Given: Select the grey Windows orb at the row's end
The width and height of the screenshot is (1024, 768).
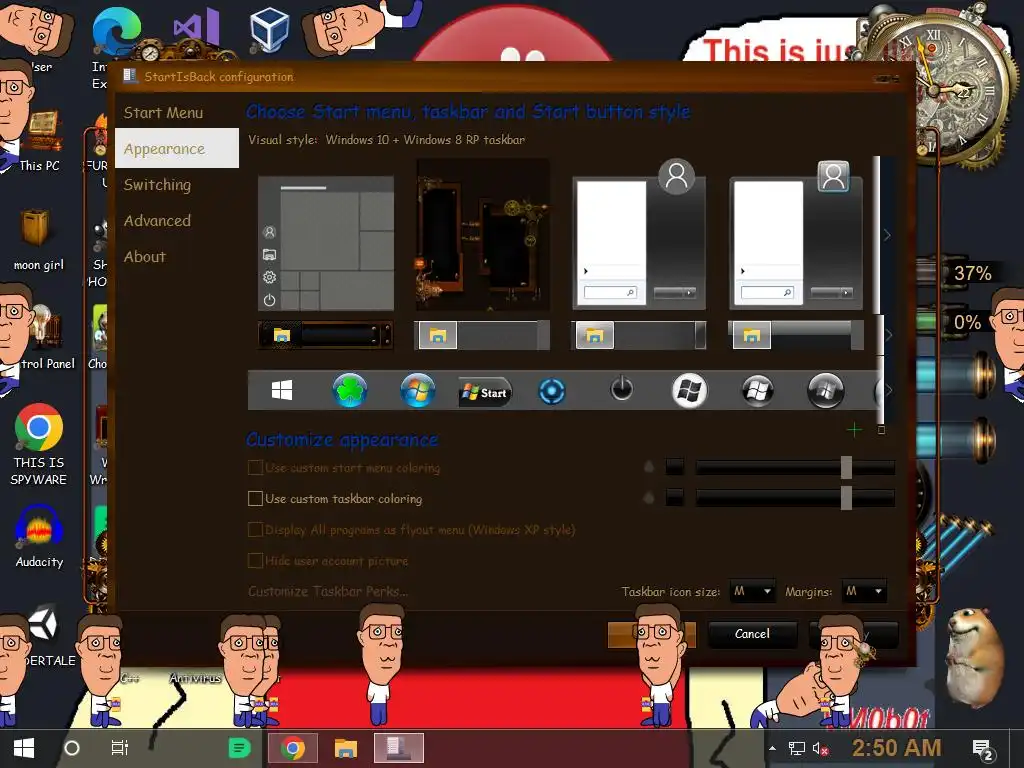Looking at the screenshot, I should click(825, 391).
